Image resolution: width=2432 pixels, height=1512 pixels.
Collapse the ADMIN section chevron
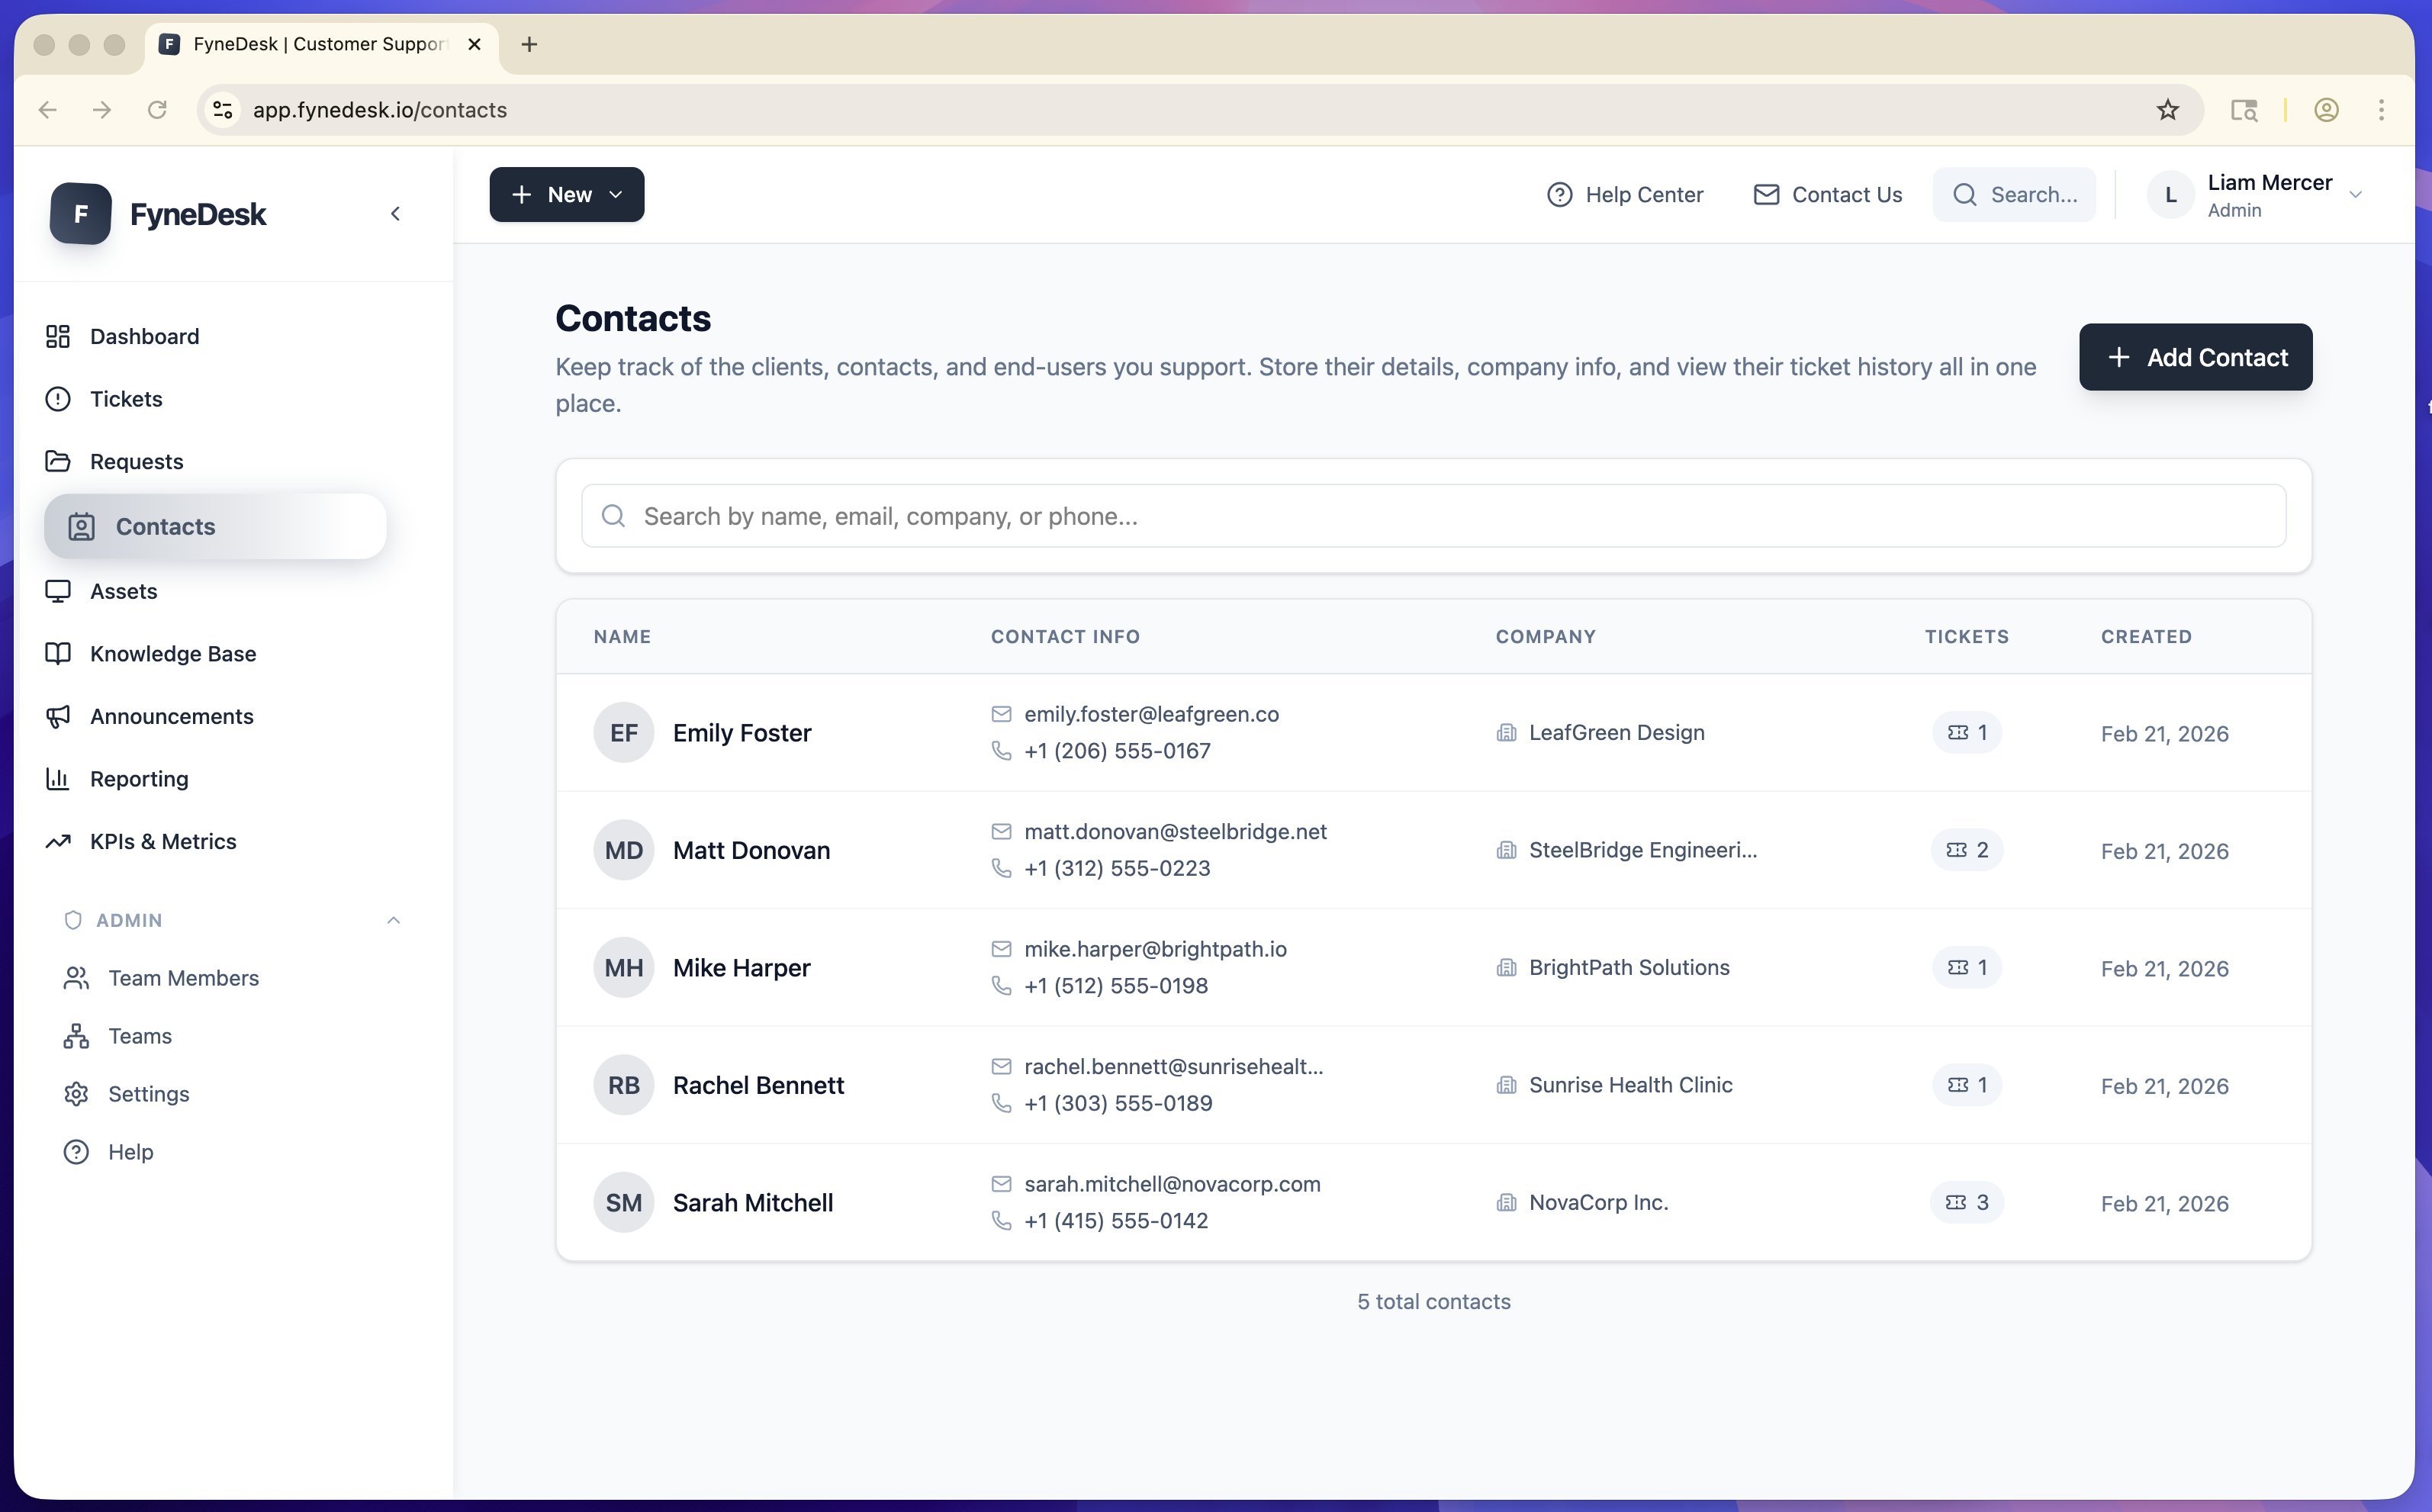pyautogui.click(x=393, y=920)
